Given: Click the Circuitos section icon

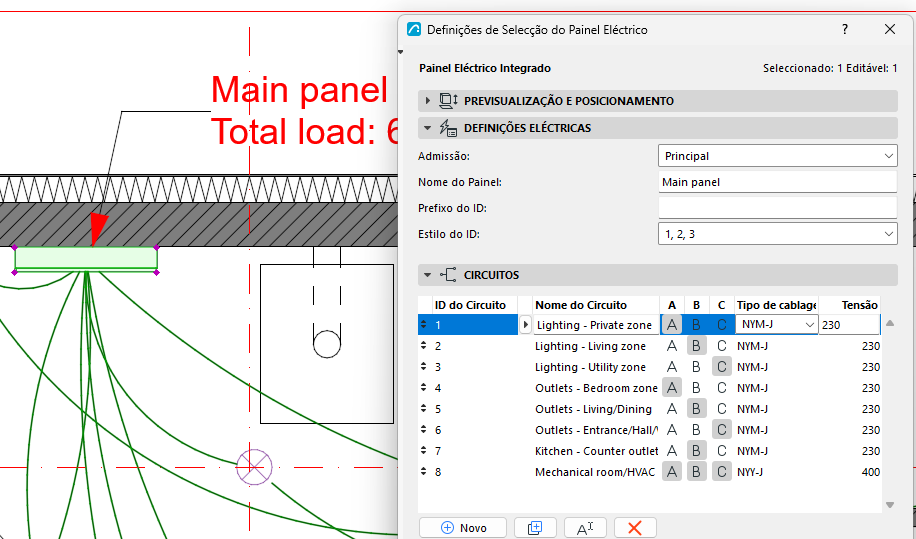Looking at the screenshot, I should tap(448, 275).
